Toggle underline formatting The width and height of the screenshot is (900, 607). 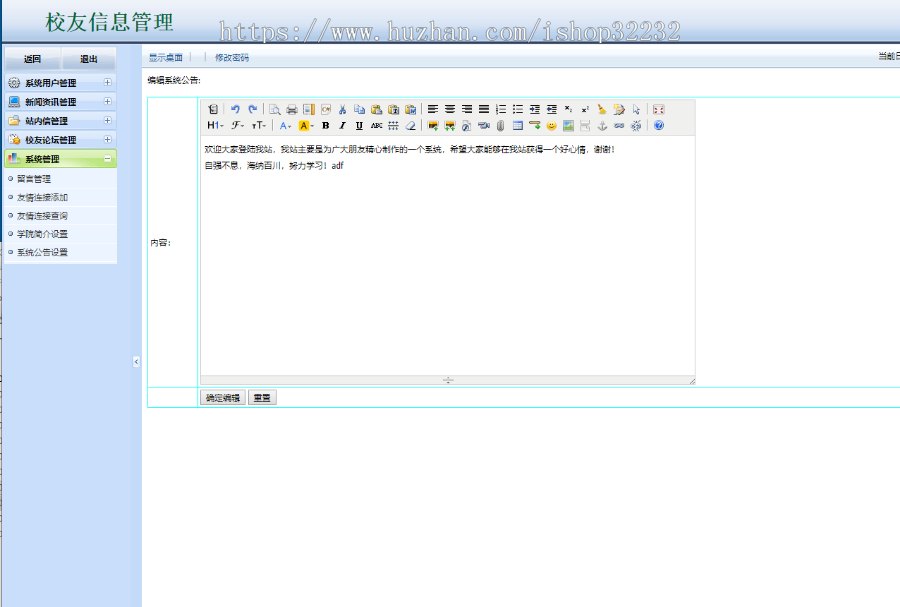(359, 126)
